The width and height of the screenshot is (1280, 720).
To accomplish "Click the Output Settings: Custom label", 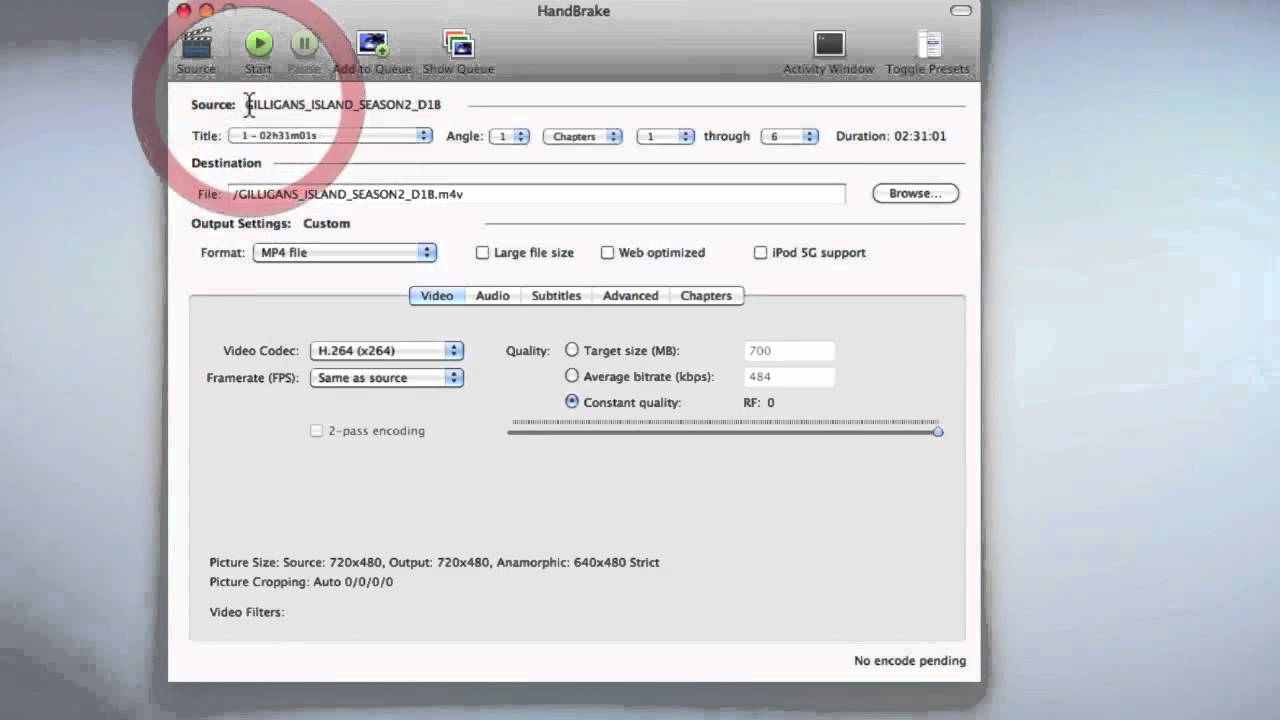I will [x=271, y=224].
